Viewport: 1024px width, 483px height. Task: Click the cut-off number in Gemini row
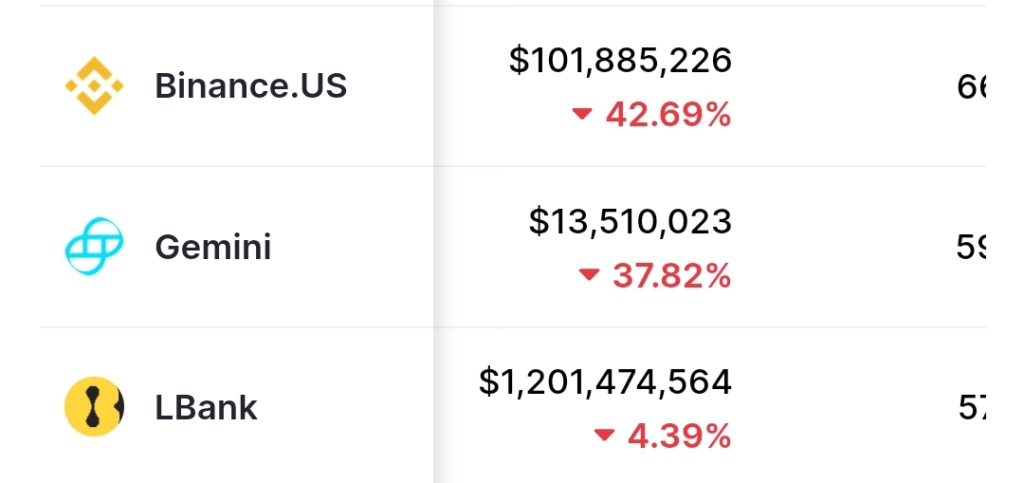click(x=971, y=248)
